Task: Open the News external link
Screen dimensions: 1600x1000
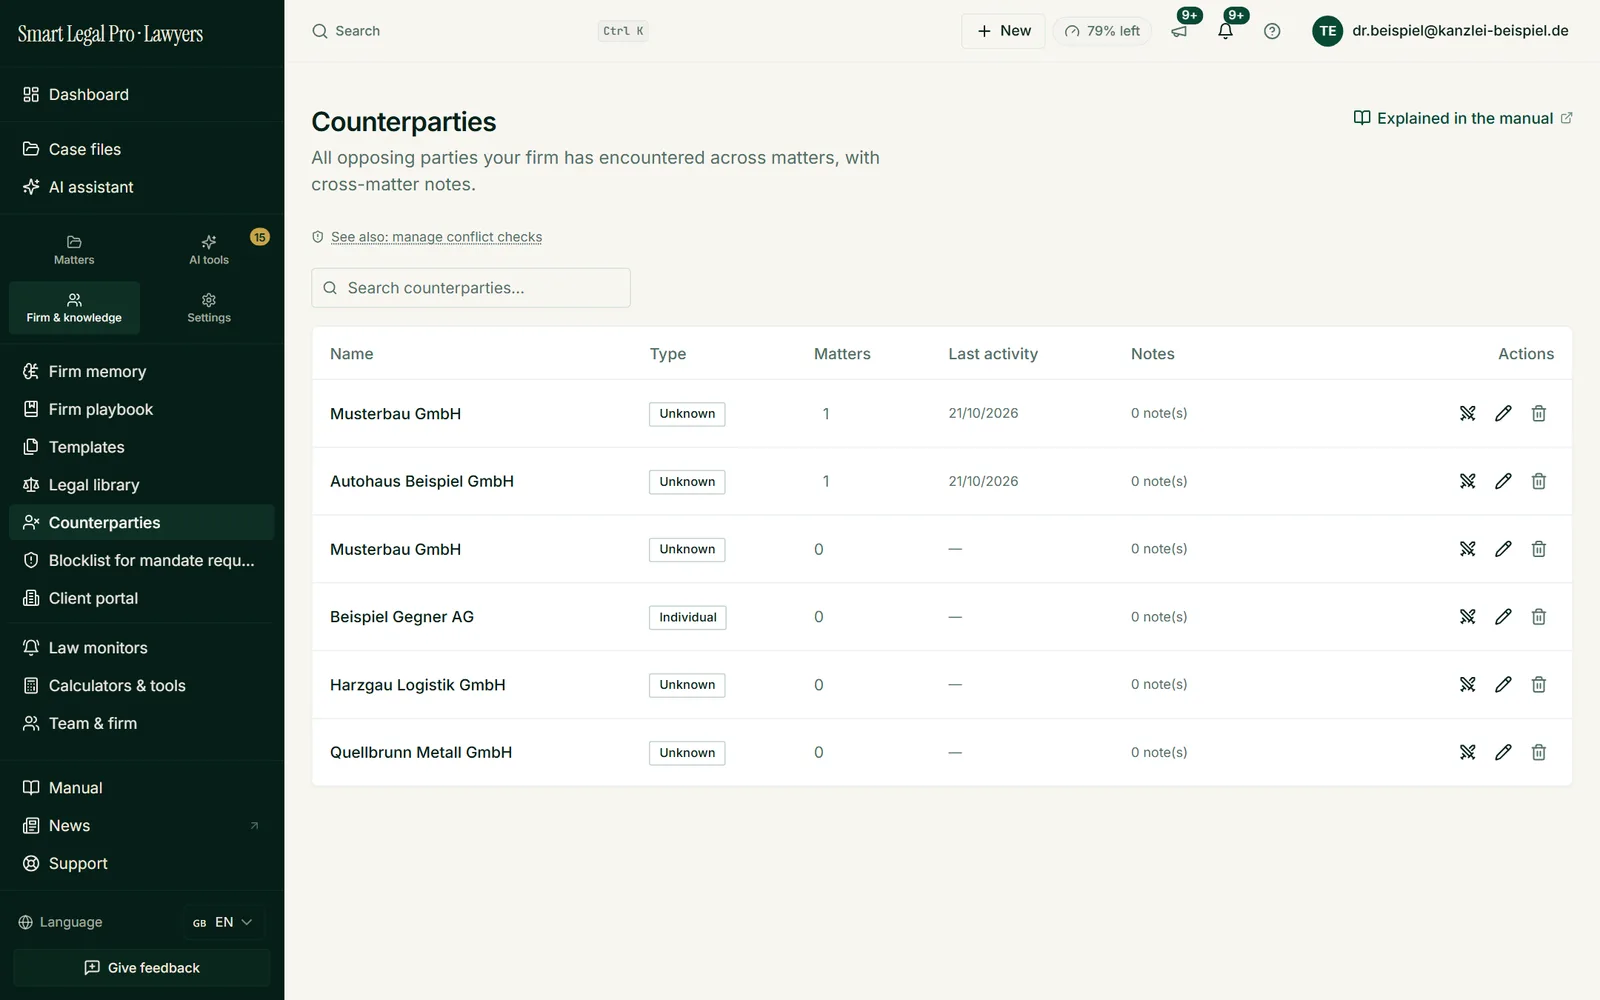Action: [x=142, y=826]
